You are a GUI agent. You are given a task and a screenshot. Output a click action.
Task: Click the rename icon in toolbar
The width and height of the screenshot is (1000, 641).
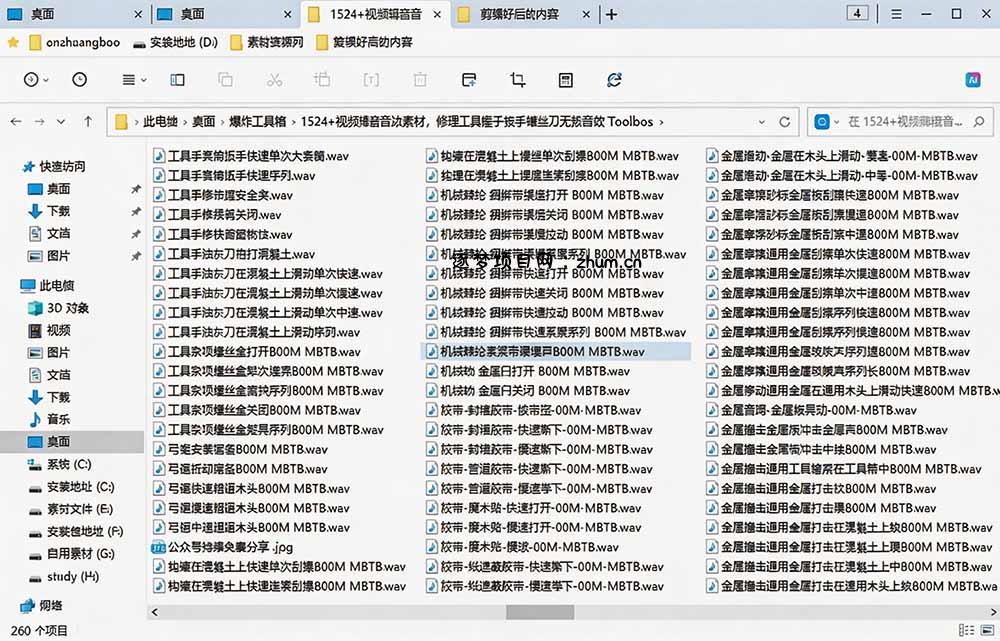tap(371, 80)
